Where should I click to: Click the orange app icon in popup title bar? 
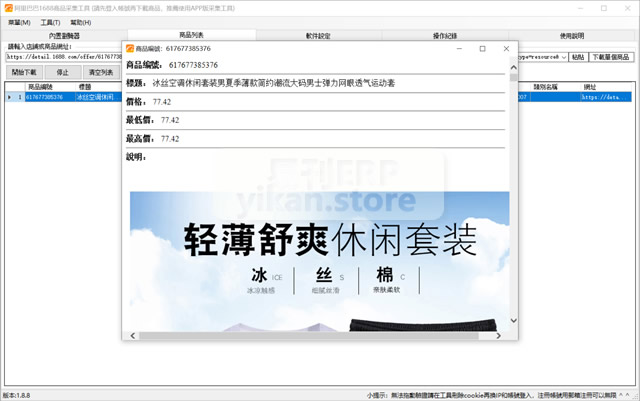[129, 48]
